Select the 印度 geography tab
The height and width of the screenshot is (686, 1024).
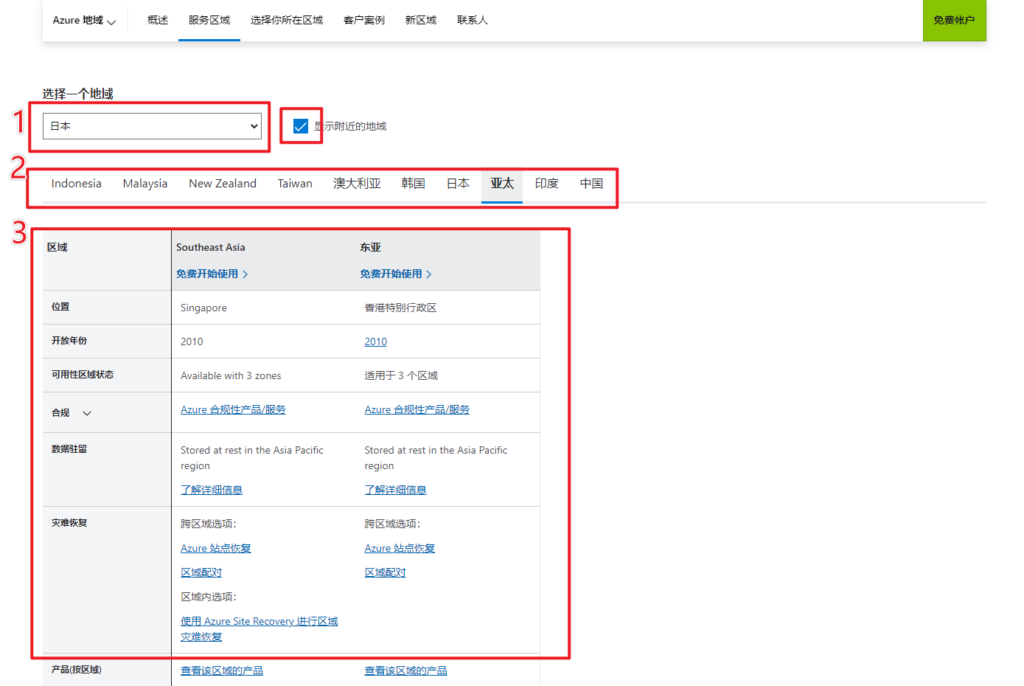[x=547, y=184]
